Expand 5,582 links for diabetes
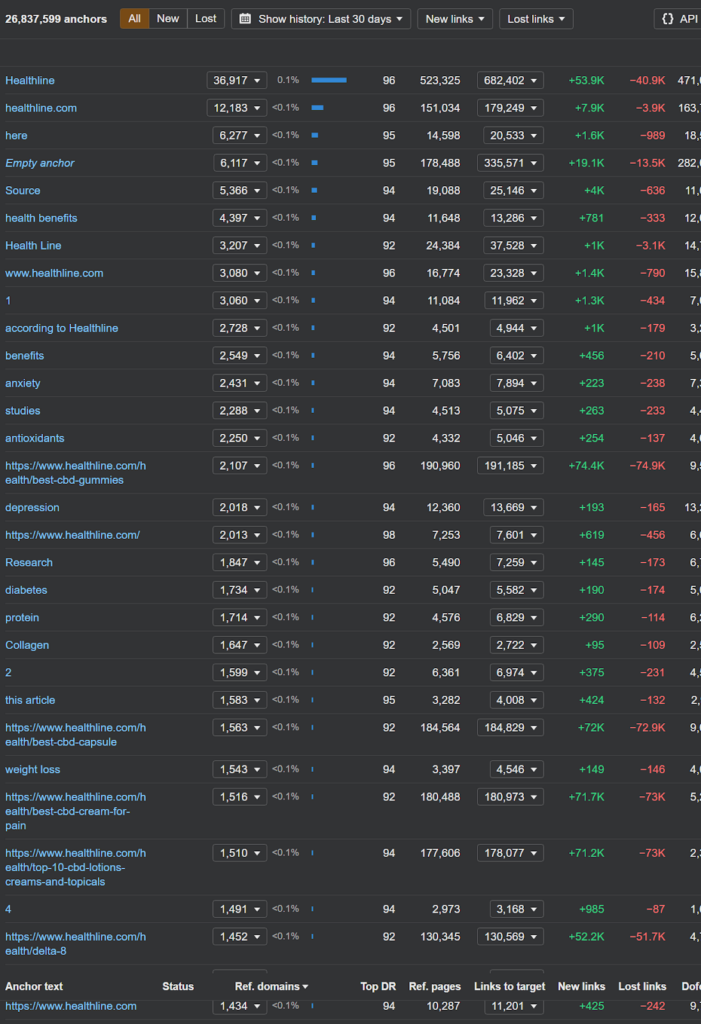The width and height of the screenshot is (701, 1024). point(517,590)
